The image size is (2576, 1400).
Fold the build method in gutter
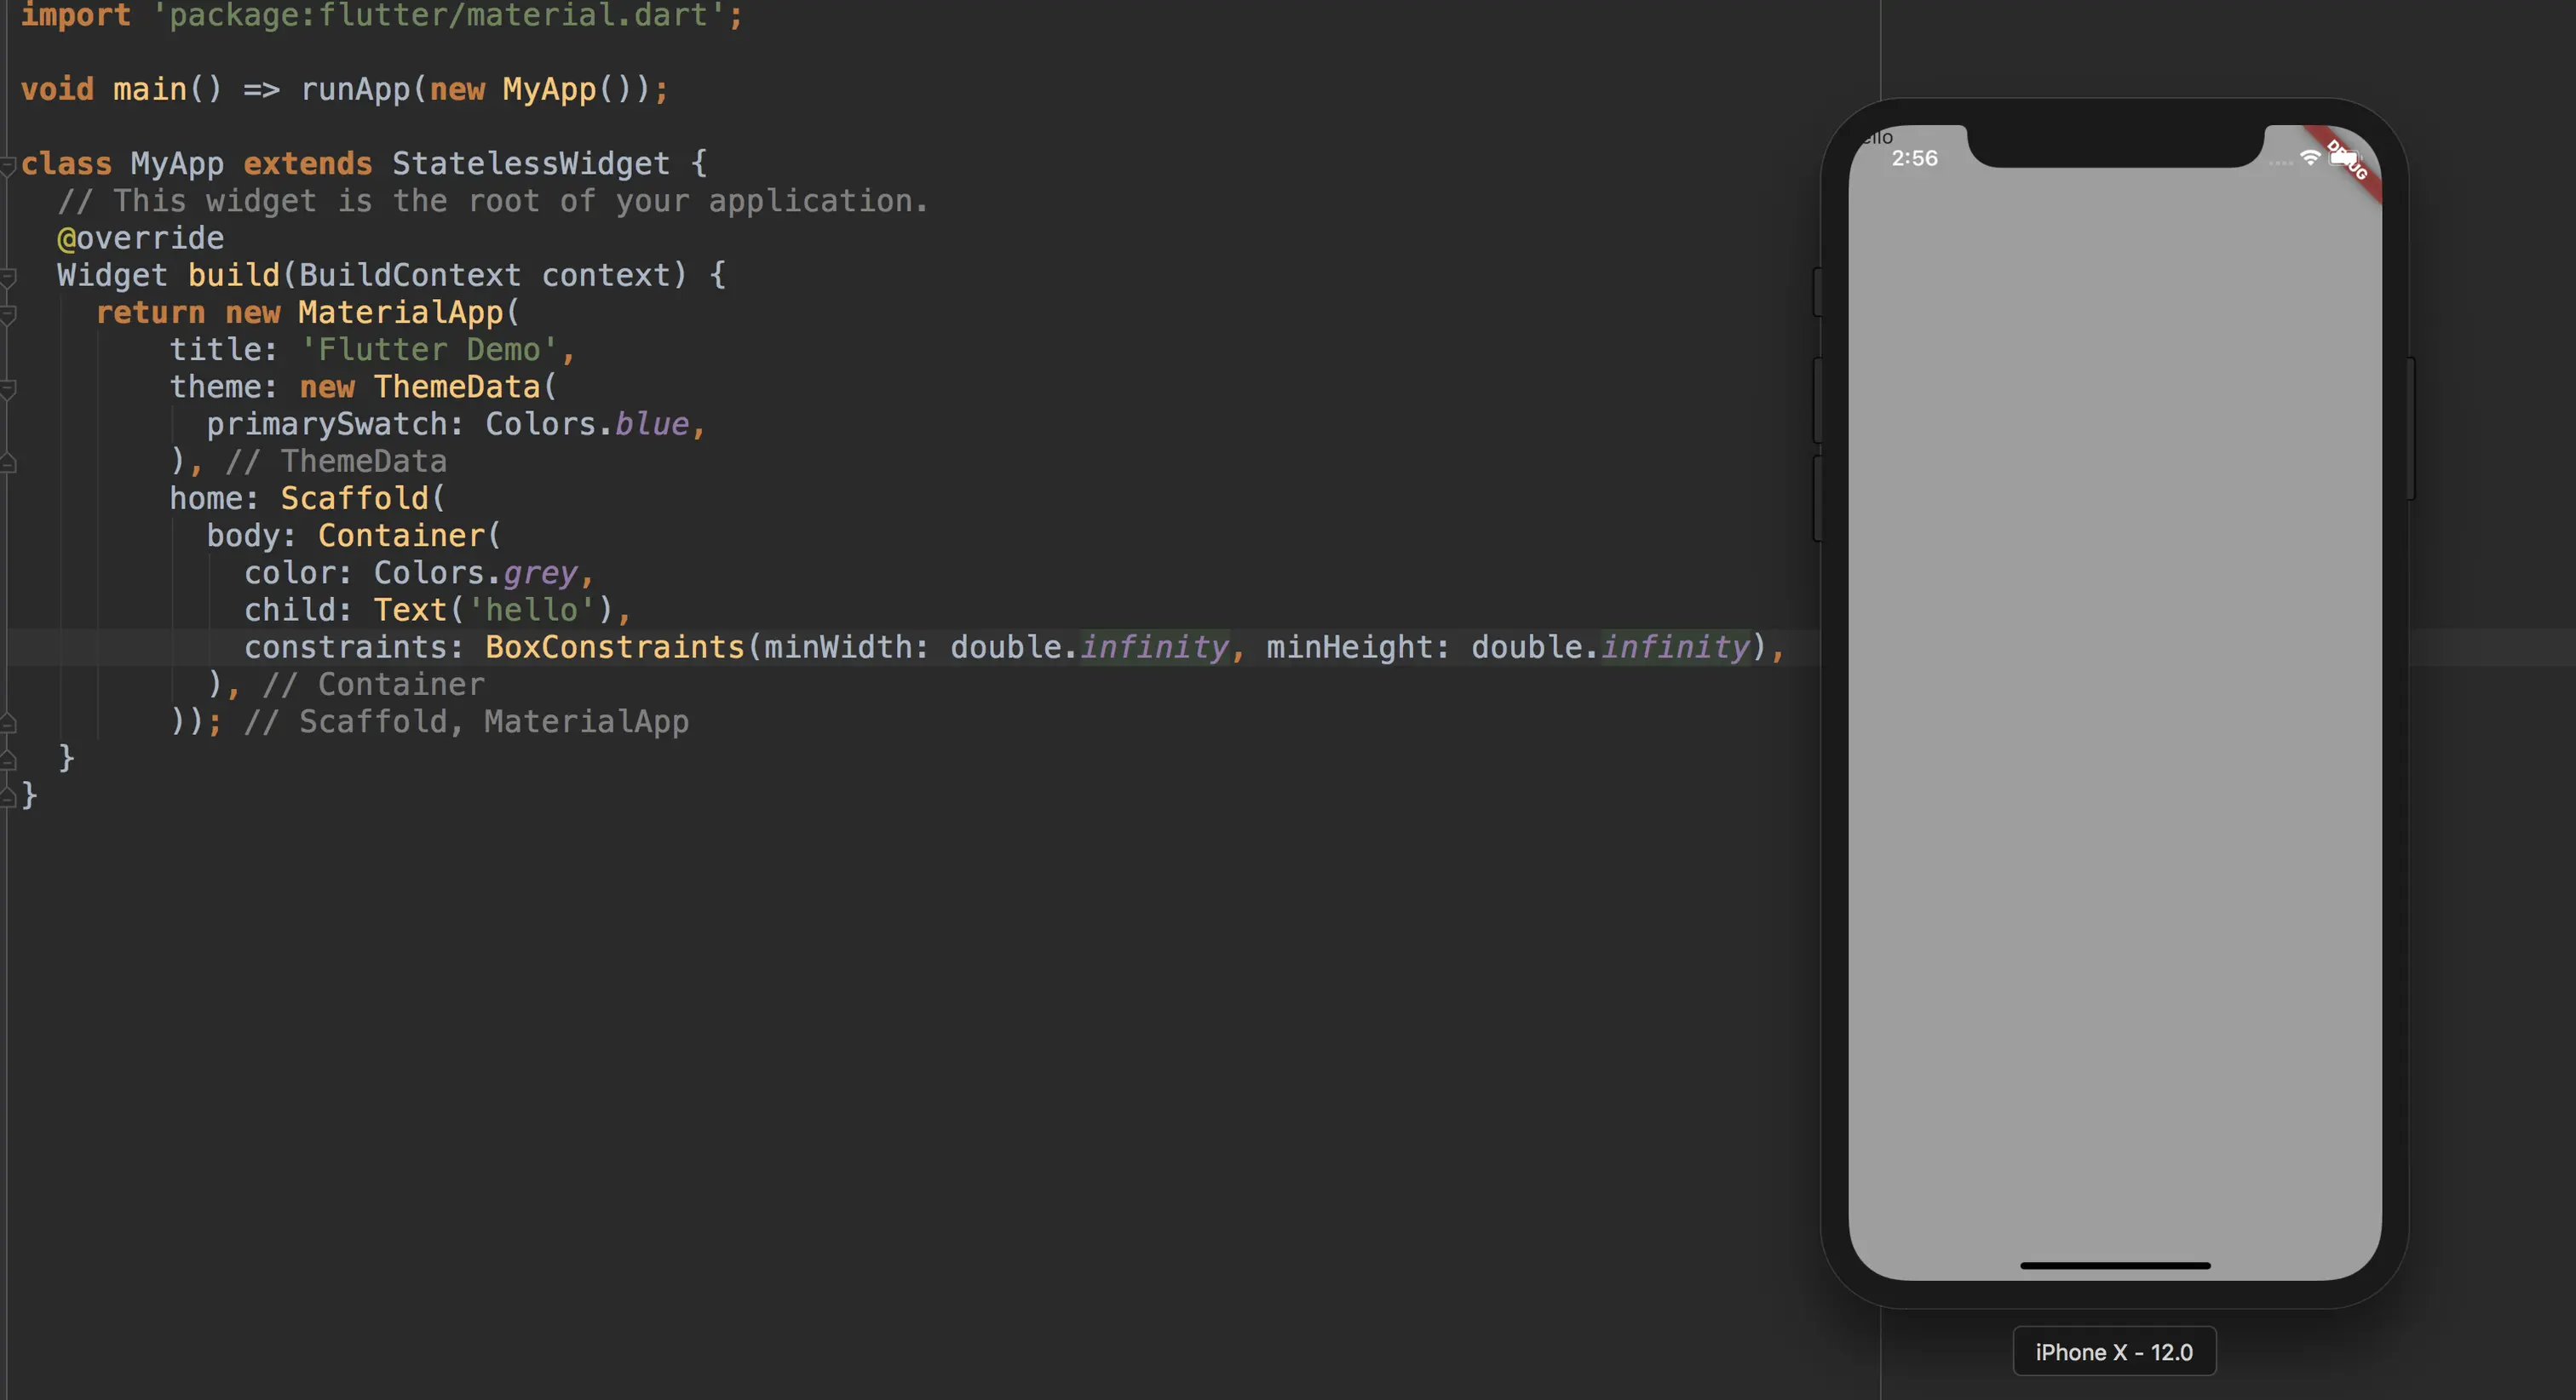click(x=8, y=276)
